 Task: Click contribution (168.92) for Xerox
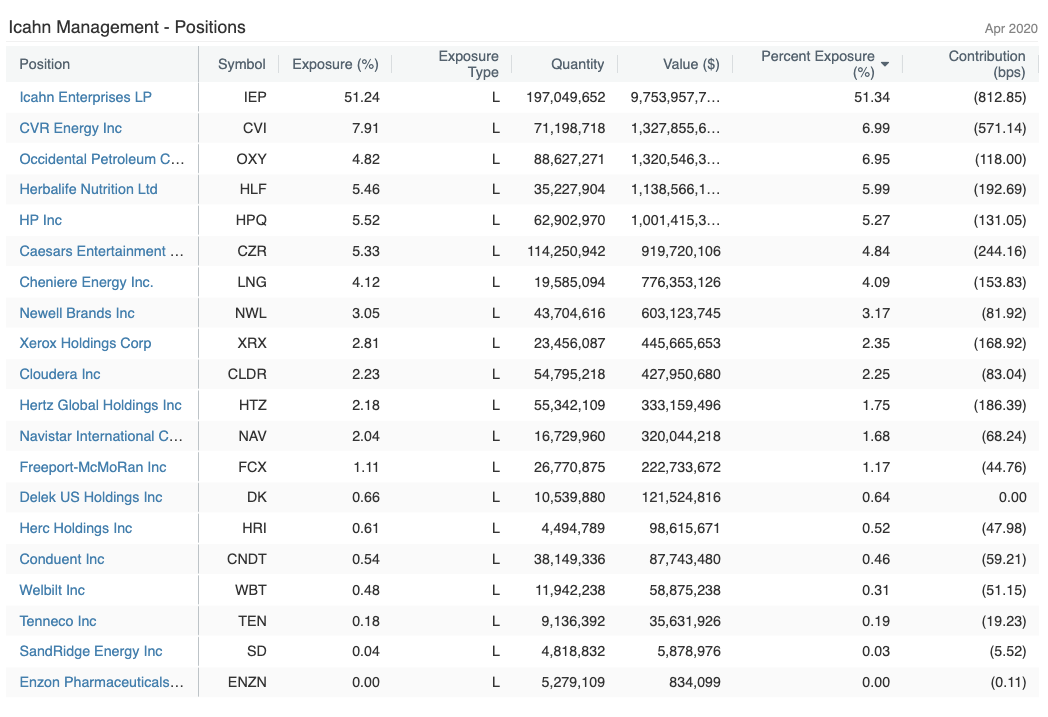coord(999,343)
